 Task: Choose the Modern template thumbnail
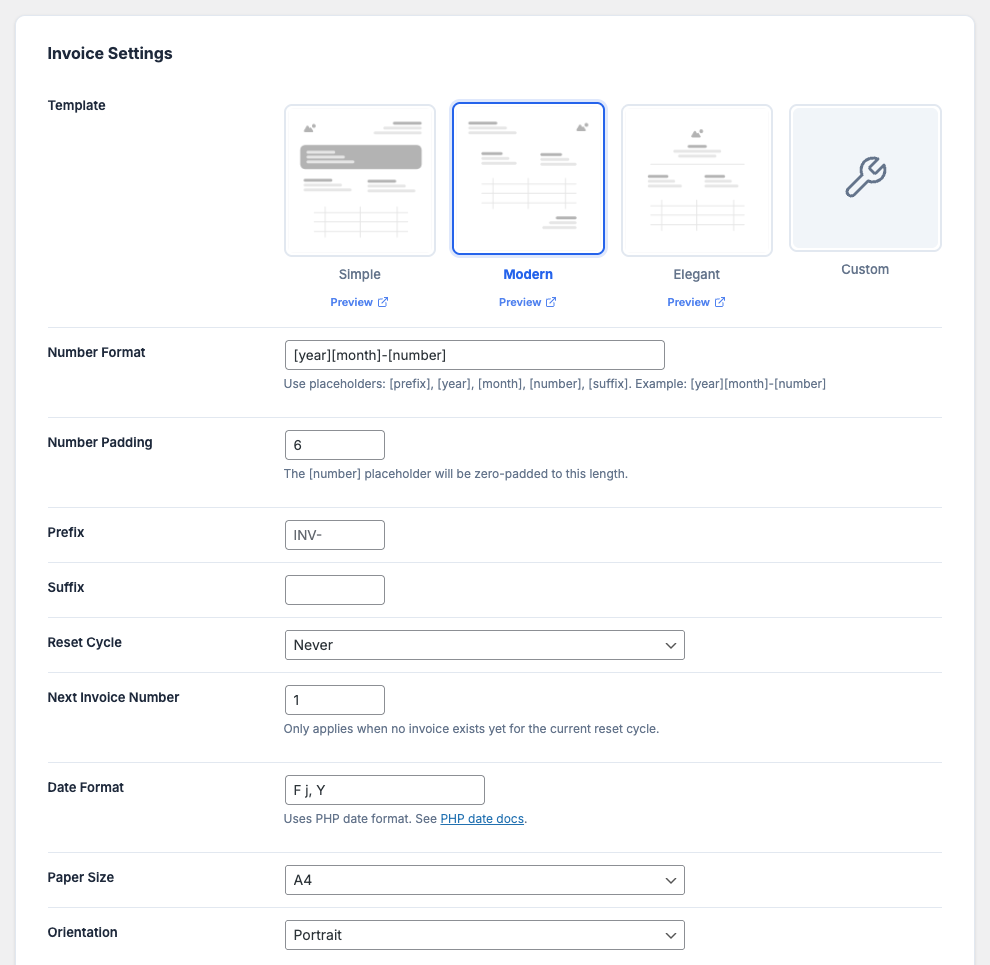tap(528, 180)
